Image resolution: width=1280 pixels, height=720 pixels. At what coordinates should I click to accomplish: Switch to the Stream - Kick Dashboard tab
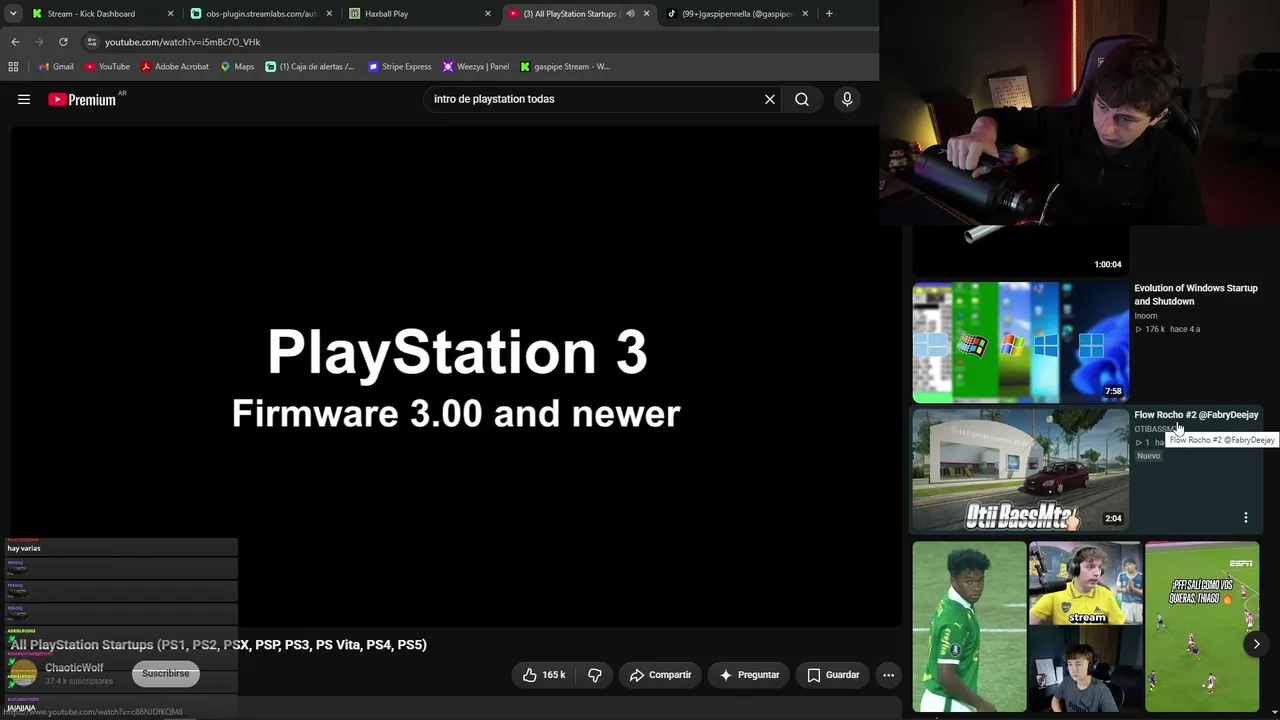click(x=100, y=14)
